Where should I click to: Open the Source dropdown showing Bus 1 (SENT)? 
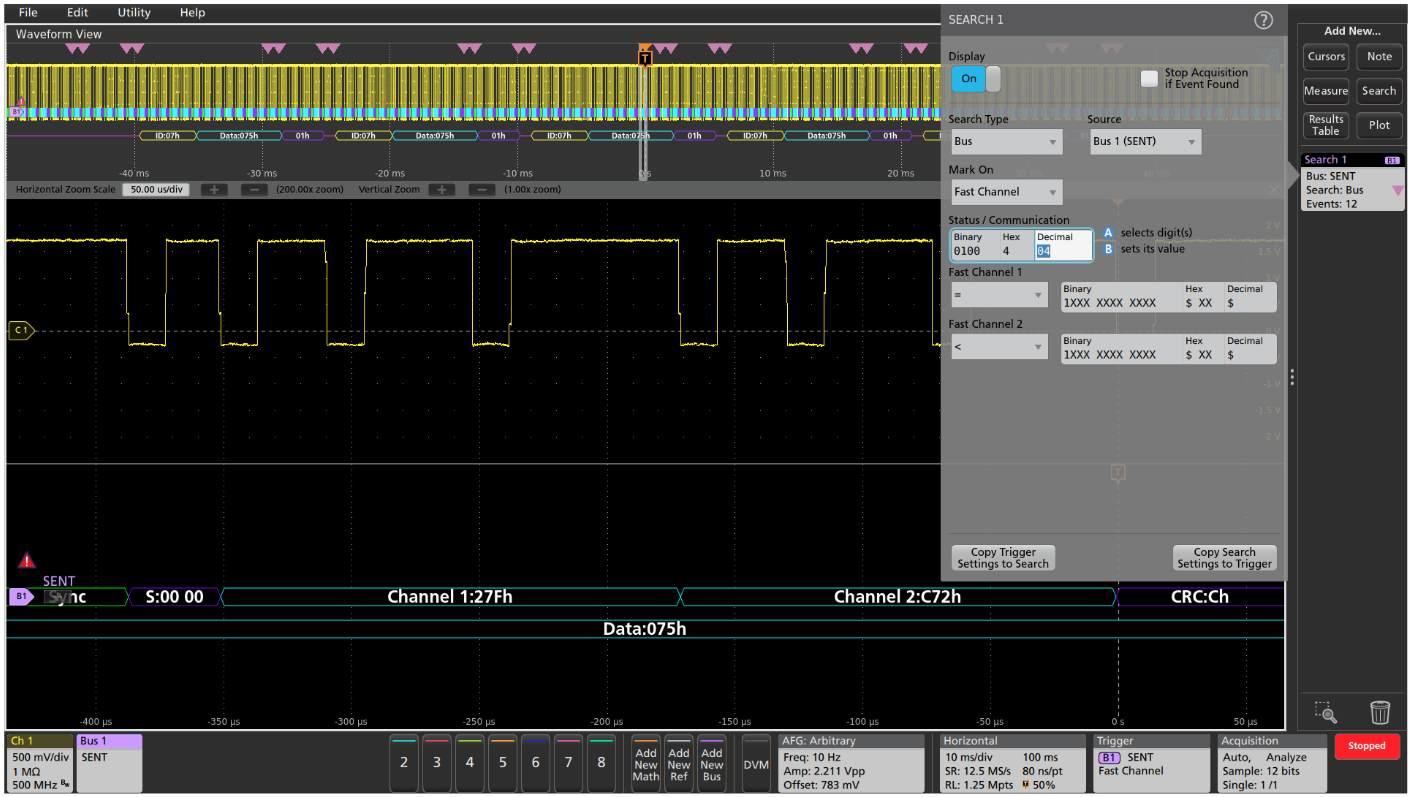pyautogui.click(x=1144, y=142)
